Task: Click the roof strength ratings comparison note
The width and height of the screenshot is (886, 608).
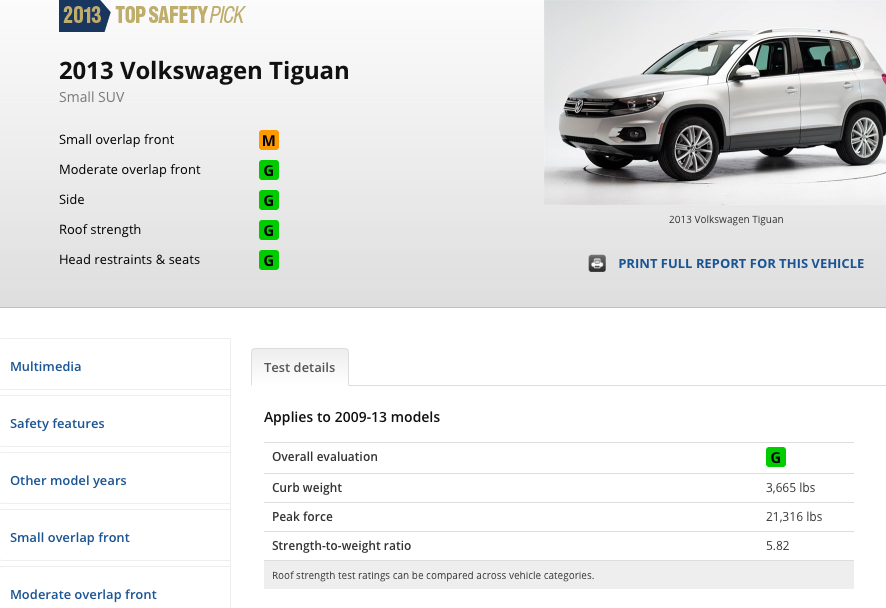Action: [433, 575]
